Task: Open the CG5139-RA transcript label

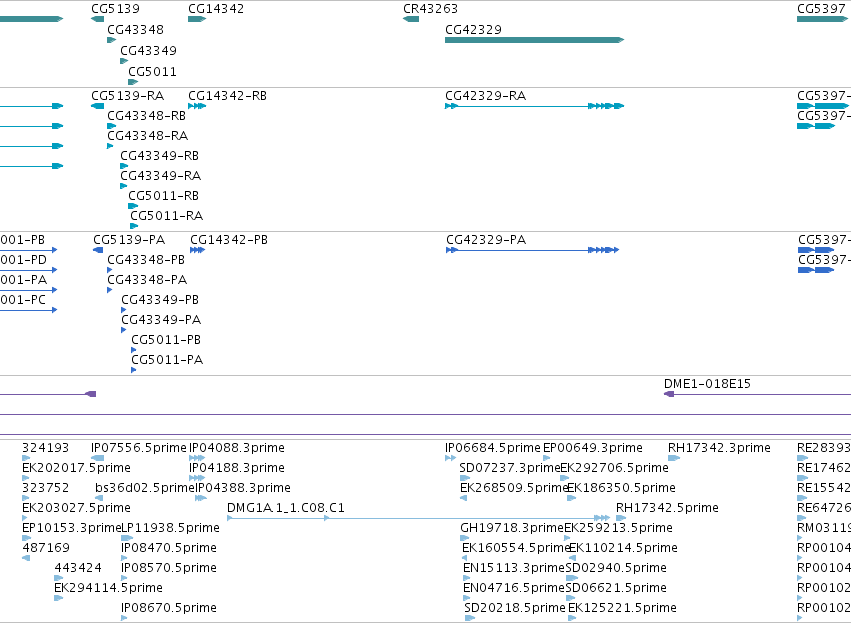Action: [x=128, y=96]
